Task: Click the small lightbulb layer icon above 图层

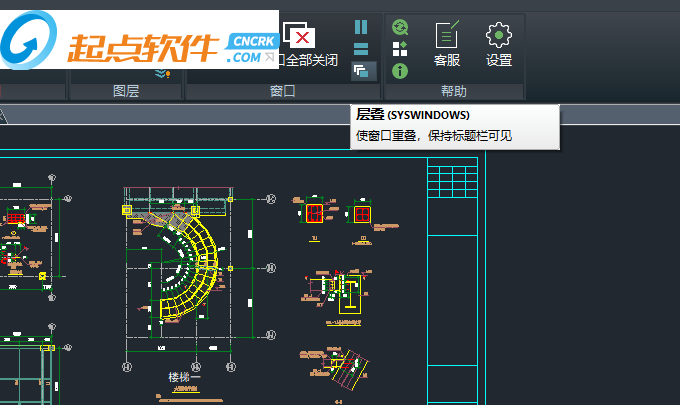Action: pyautogui.click(x=163, y=74)
